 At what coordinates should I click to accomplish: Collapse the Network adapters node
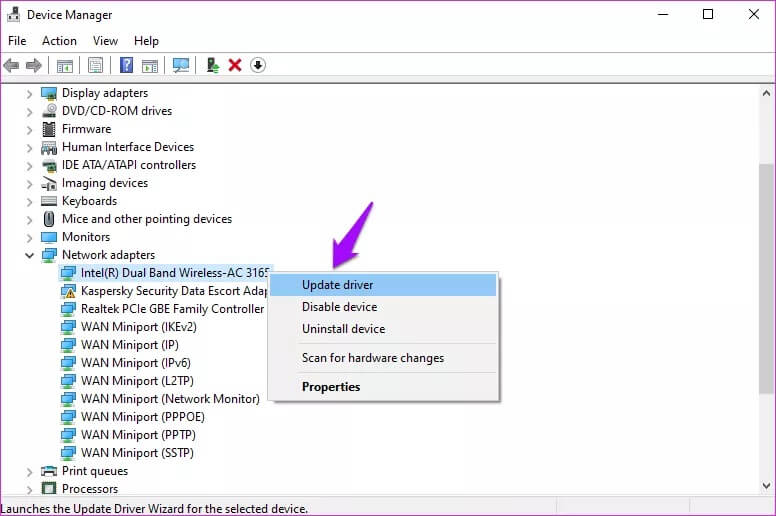[x=30, y=255]
